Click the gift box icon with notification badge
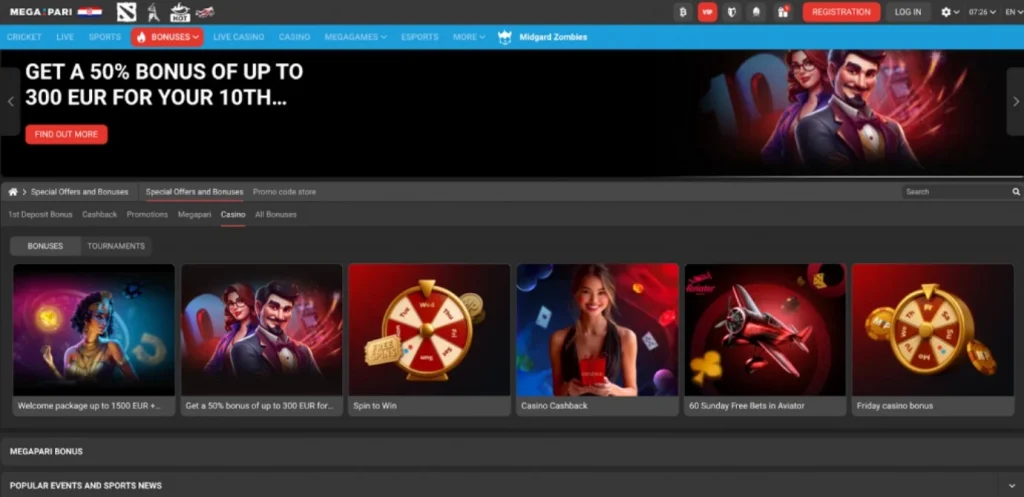This screenshot has height=497, width=1024. (x=783, y=12)
